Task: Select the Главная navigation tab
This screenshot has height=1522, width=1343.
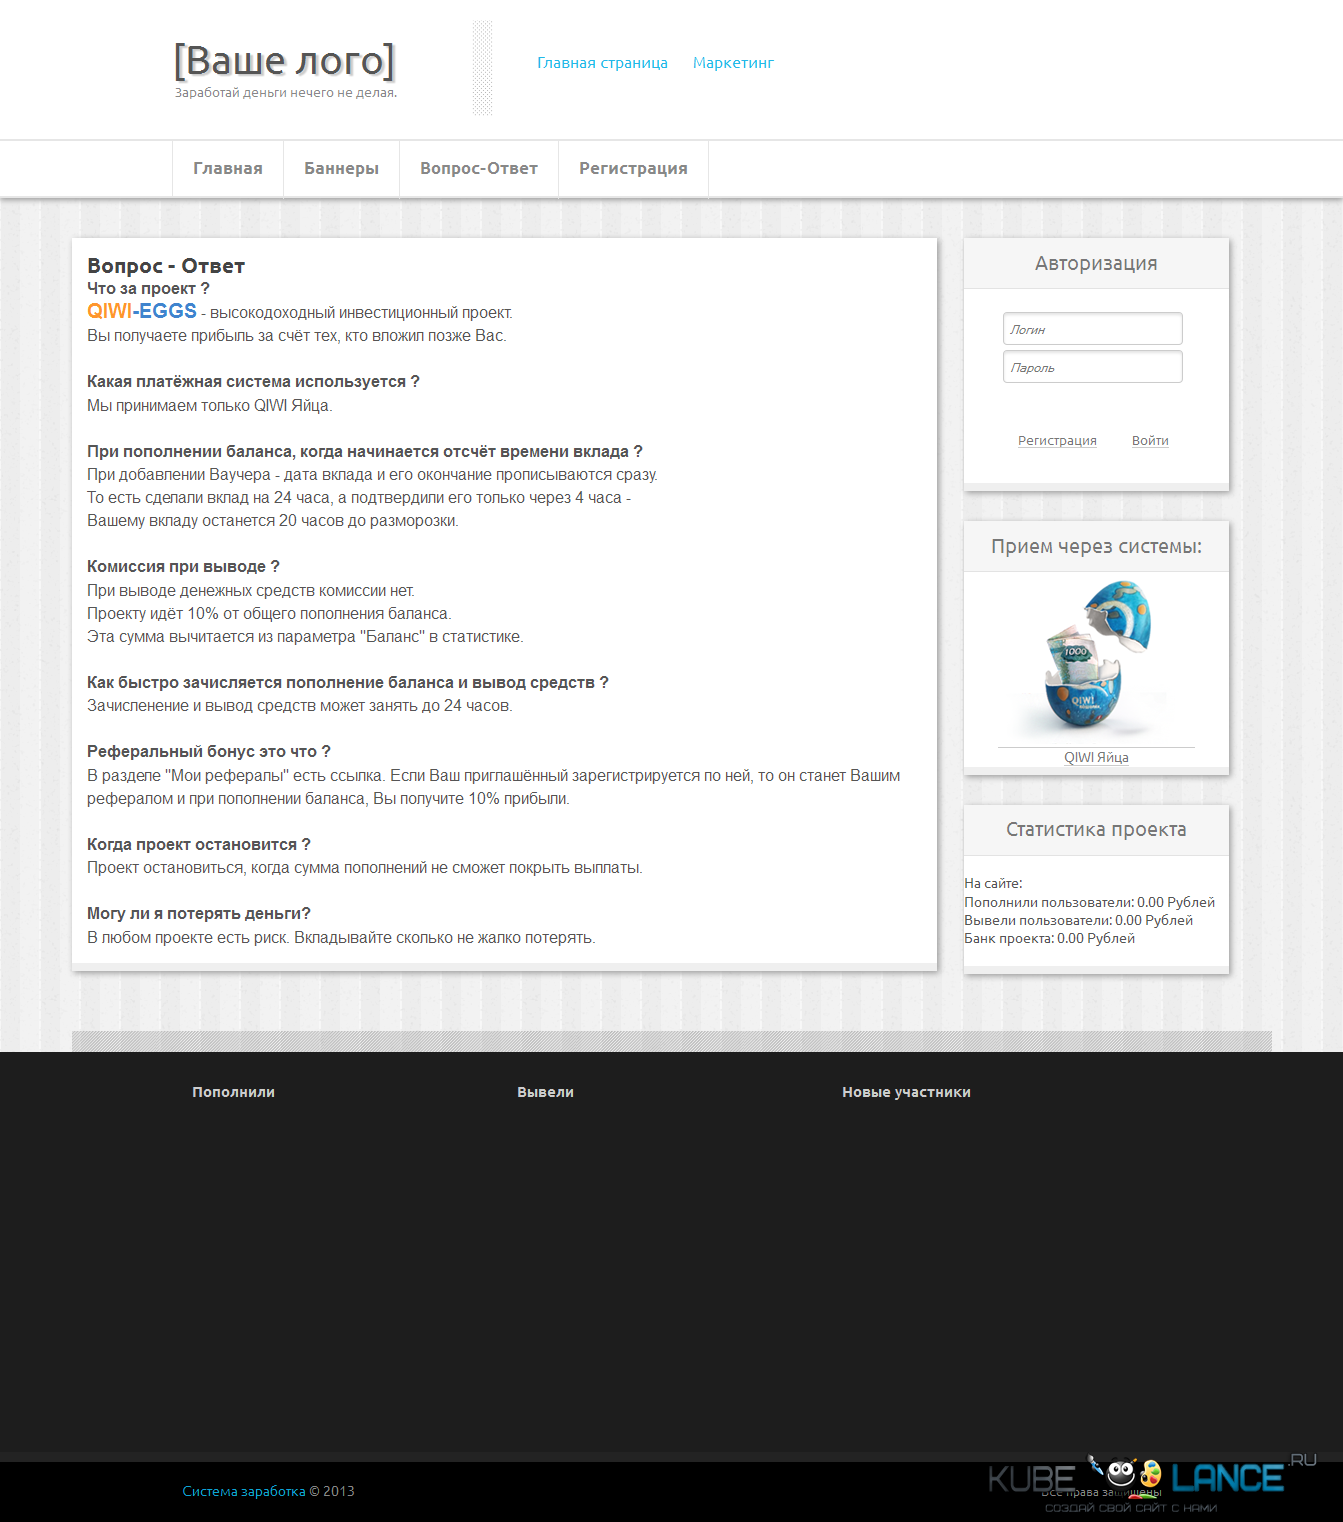Action: 228,168
